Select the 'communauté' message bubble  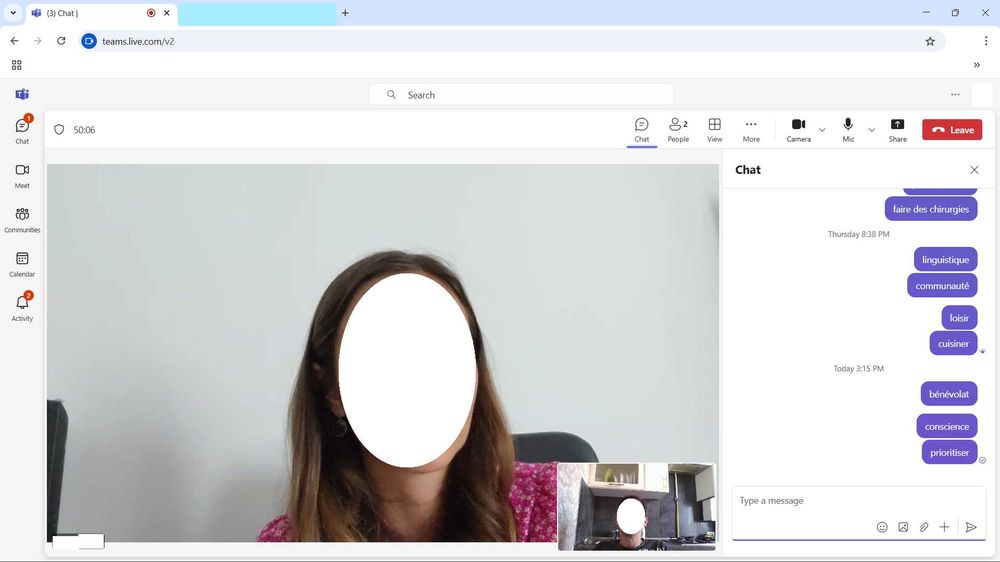pos(942,286)
